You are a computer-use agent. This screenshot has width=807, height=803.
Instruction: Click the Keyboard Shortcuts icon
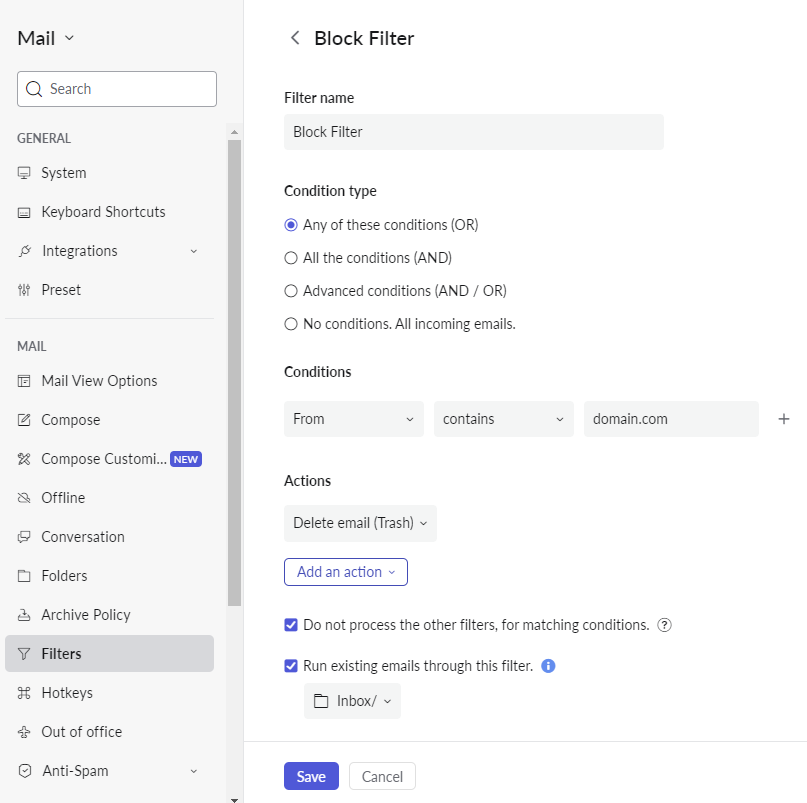coord(23,211)
